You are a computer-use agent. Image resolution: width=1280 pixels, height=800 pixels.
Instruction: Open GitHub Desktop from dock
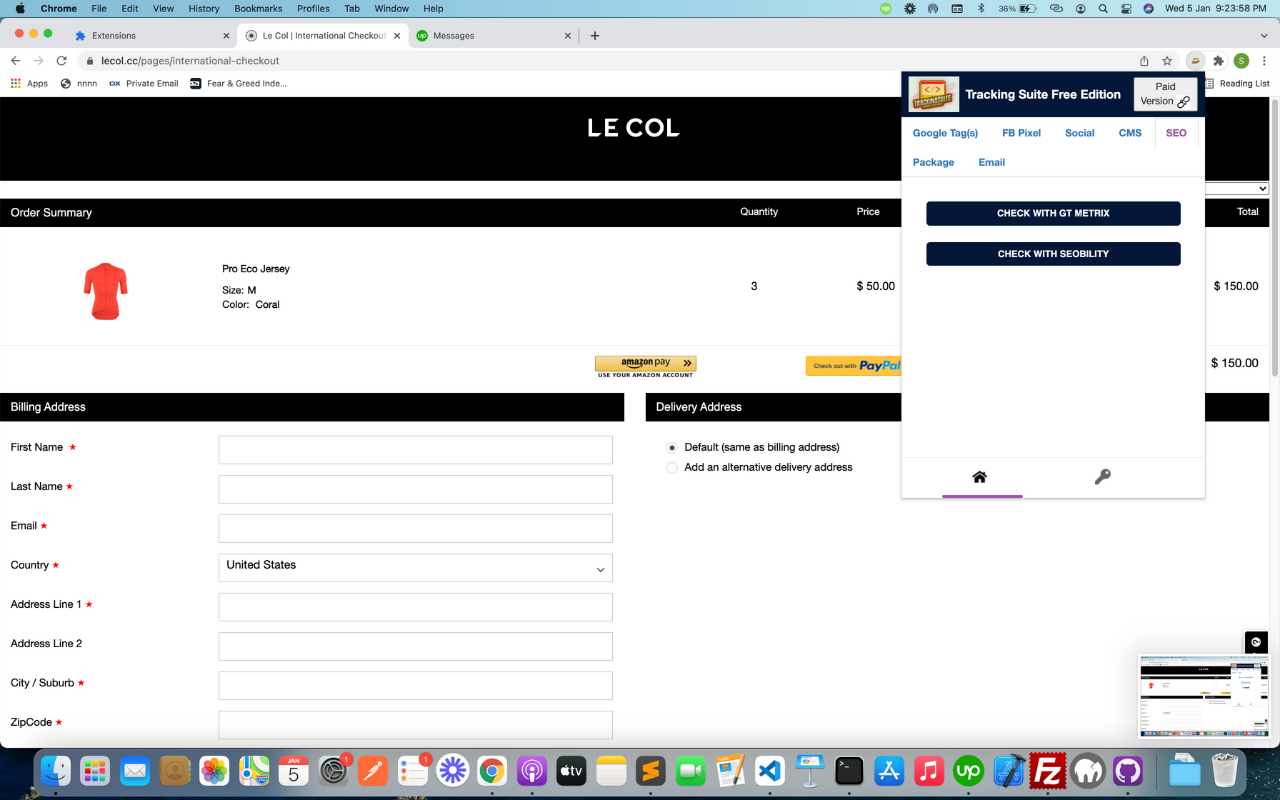tap(1127, 770)
